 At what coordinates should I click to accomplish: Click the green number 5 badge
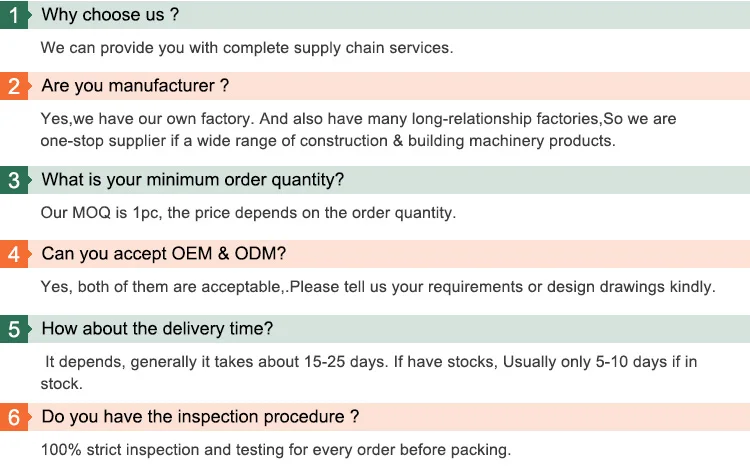(x=14, y=329)
